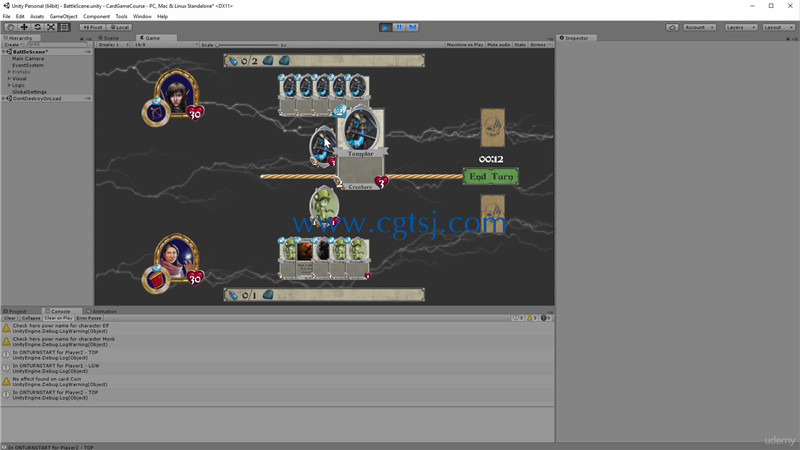
Task: Open the Layout dropdown
Action: 779,27
